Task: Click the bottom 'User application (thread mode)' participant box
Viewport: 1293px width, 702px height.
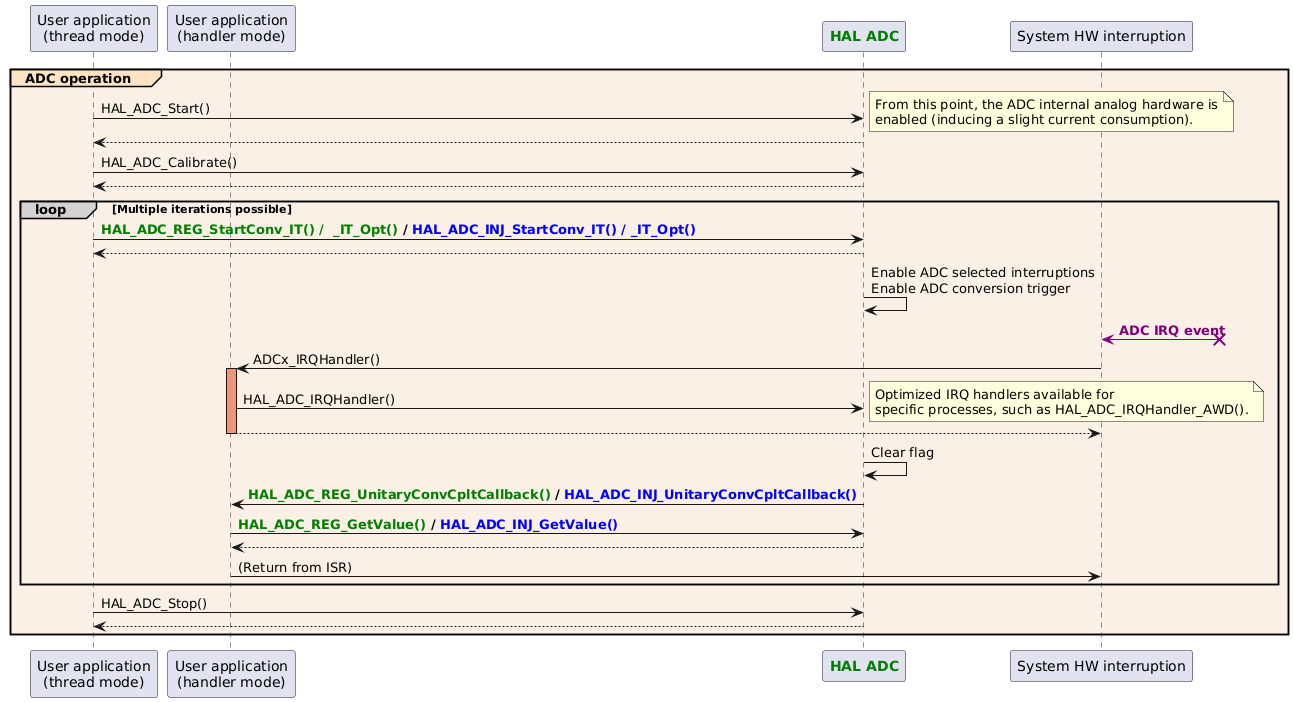Action: tap(94, 672)
